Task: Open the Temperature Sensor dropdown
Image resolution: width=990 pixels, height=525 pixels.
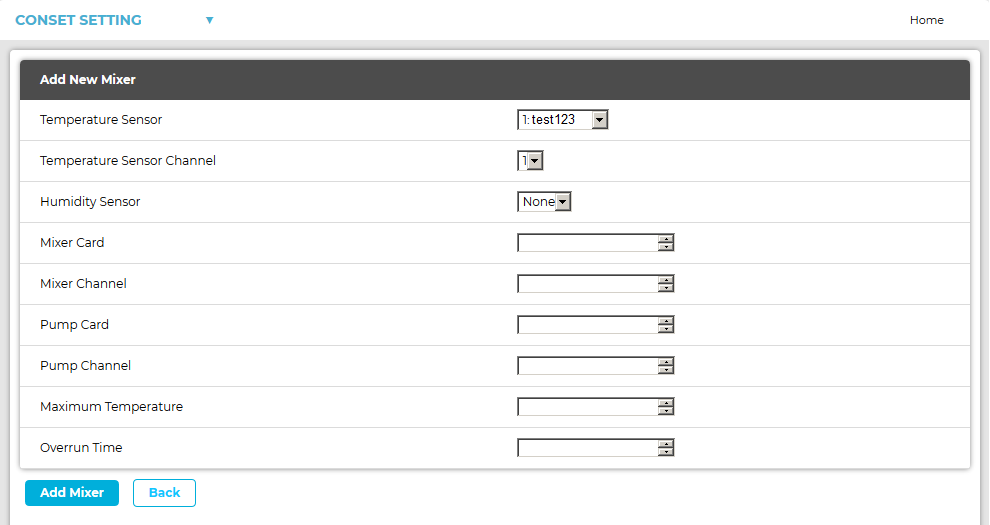Action: (x=562, y=120)
